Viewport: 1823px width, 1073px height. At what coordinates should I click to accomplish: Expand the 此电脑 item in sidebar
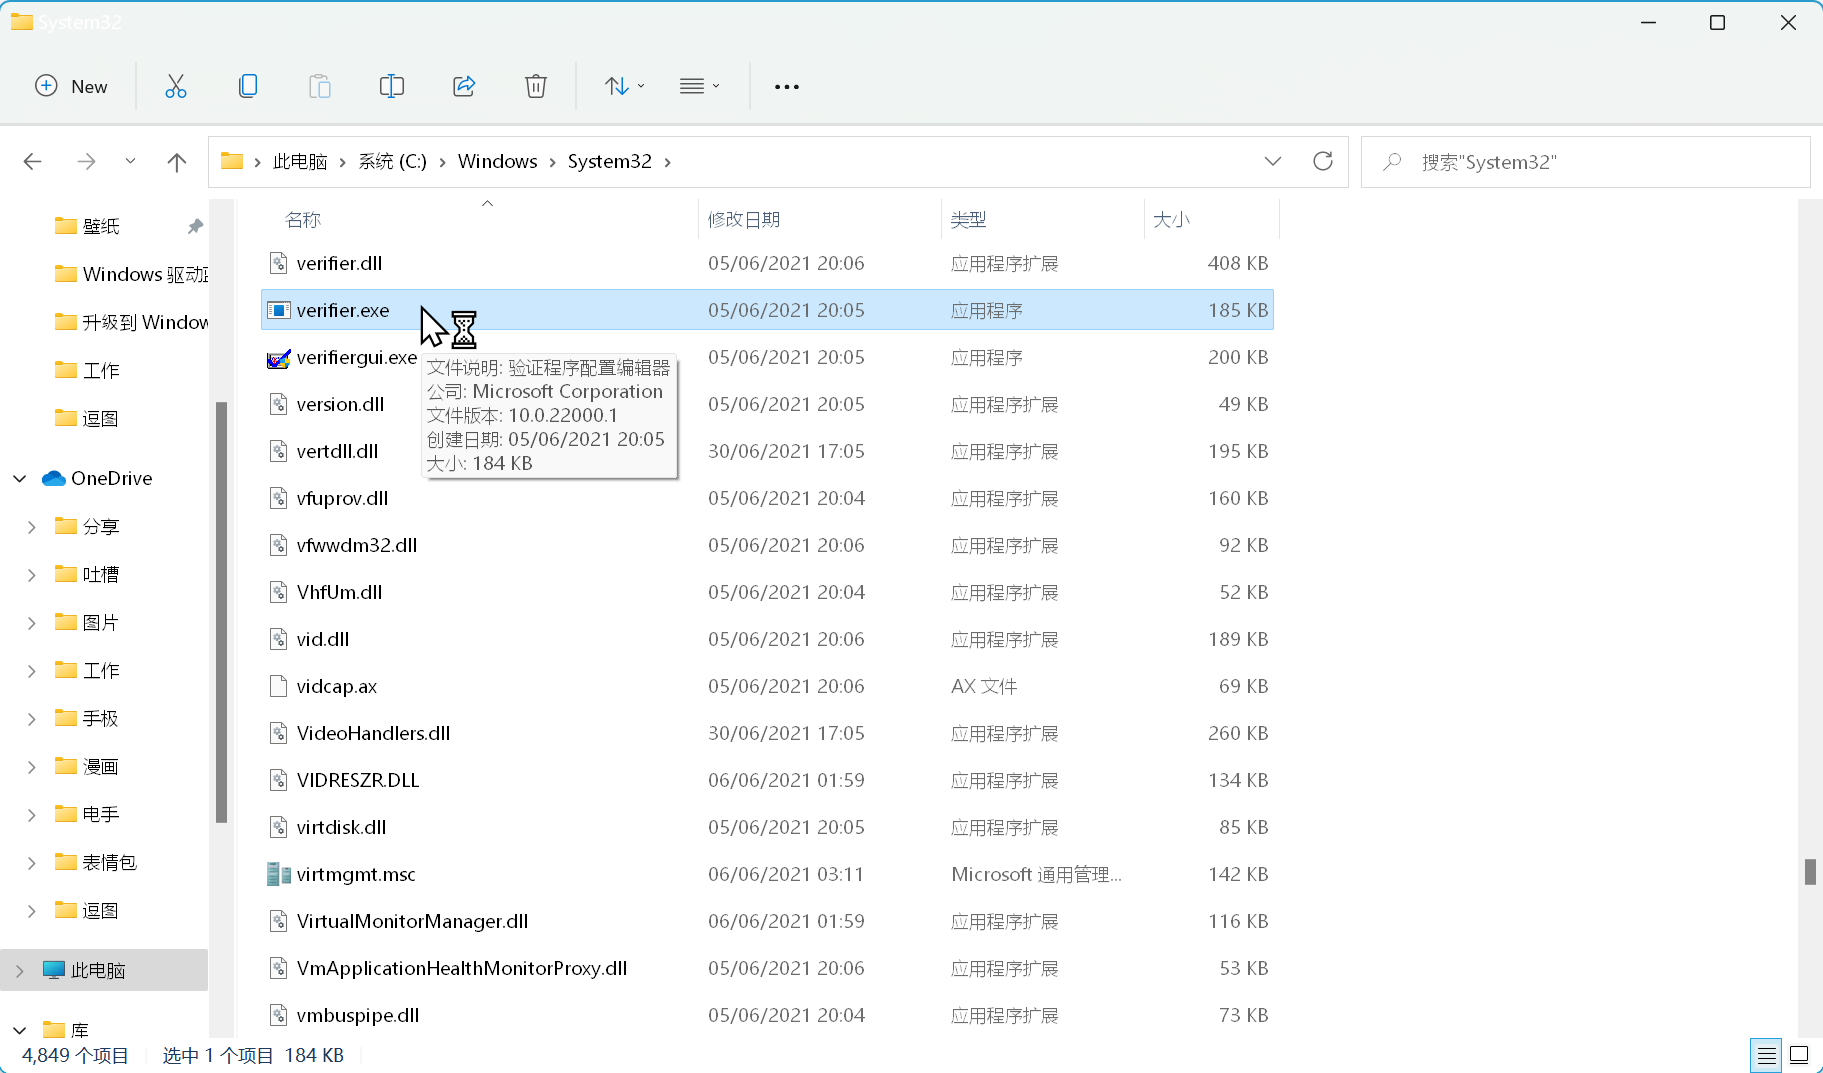(x=18, y=969)
